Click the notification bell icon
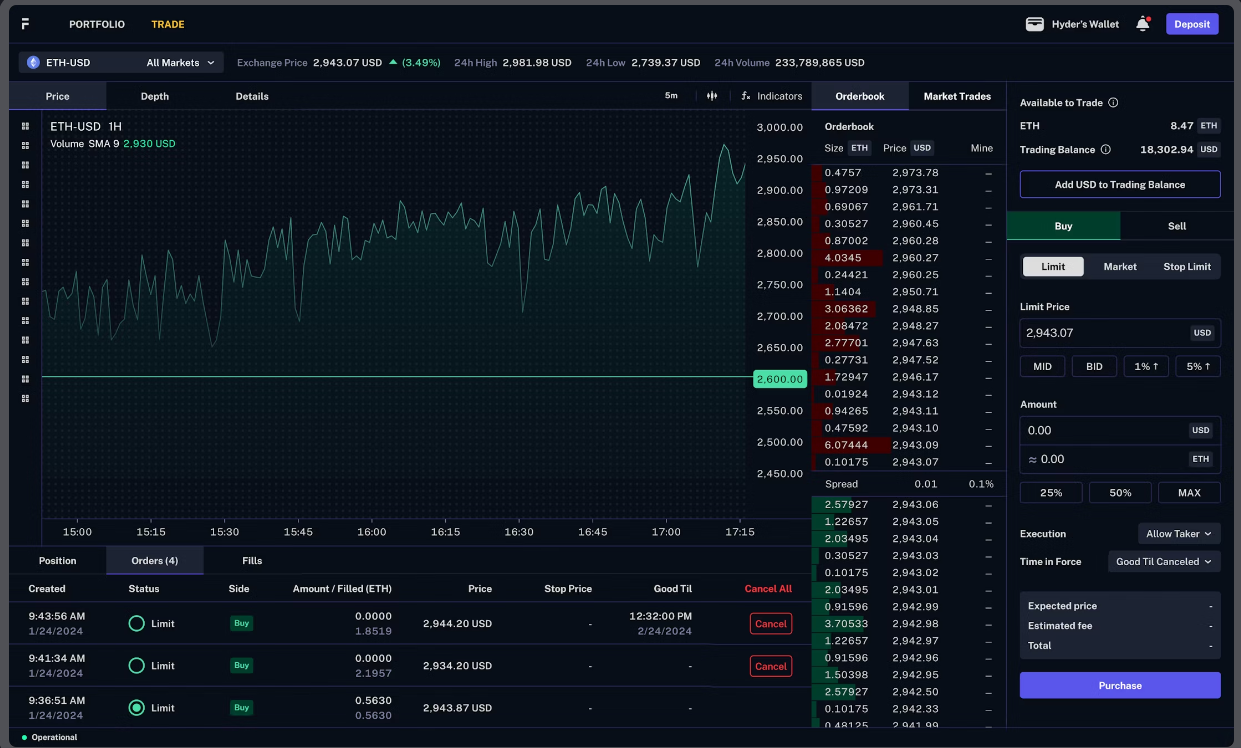This screenshot has height=748, width=1241. (1142, 24)
